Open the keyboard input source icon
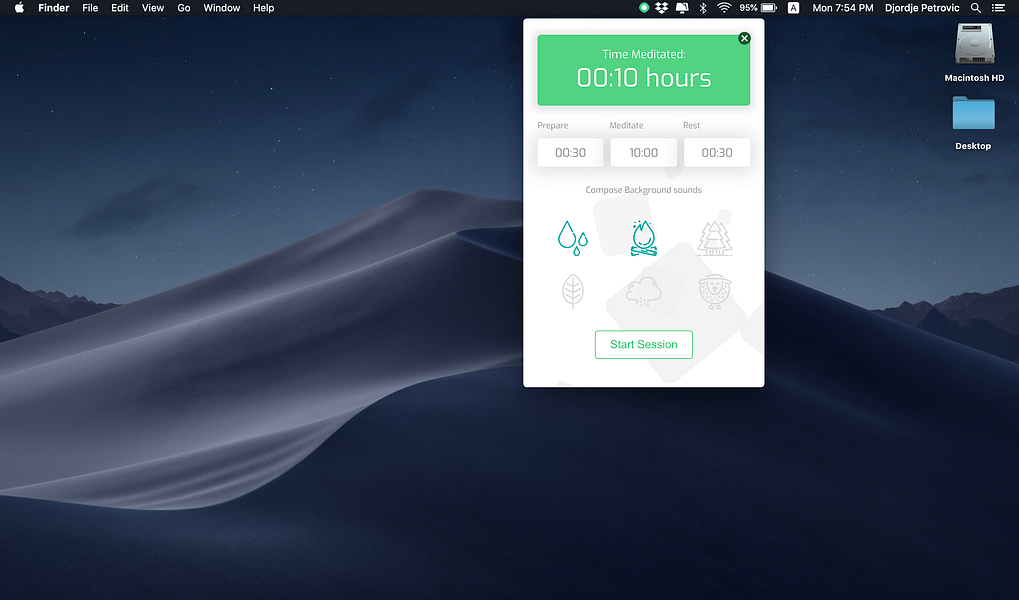This screenshot has height=600, width=1019. click(x=793, y=8)
